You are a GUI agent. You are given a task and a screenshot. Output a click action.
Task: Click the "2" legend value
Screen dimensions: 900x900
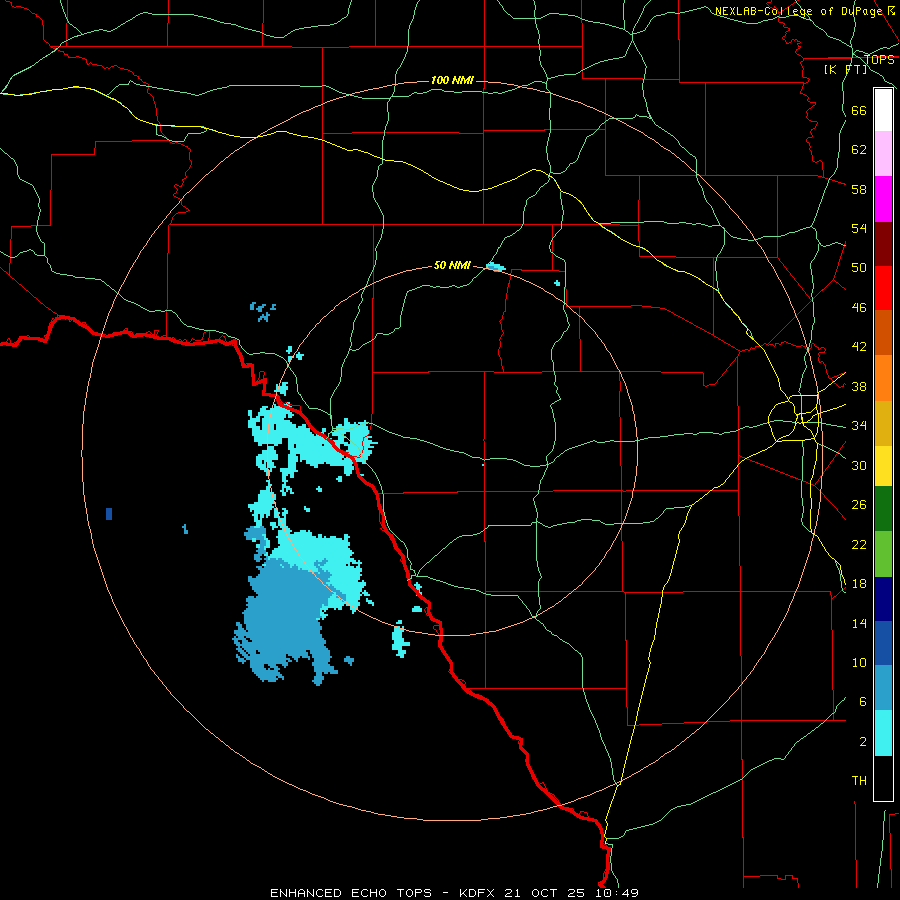point(862,742)
